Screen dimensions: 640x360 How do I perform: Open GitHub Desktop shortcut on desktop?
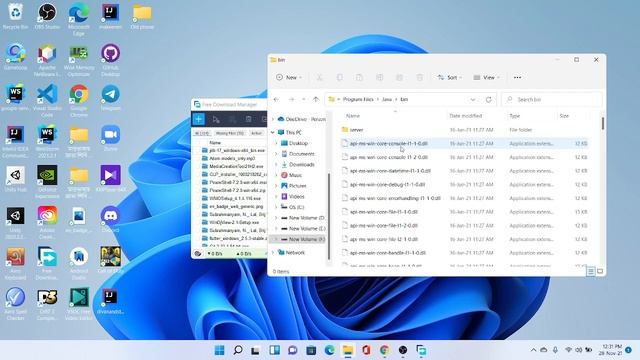(110, 60)
